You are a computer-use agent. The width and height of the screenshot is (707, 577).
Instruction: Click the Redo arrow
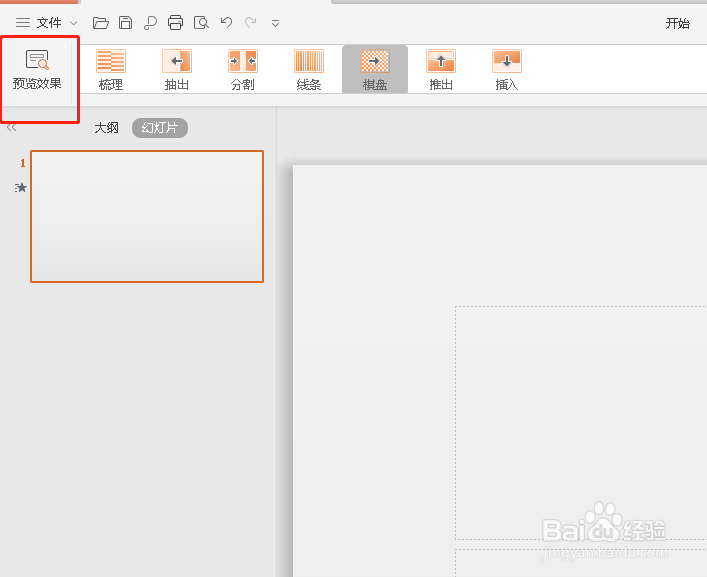(251, 22)
